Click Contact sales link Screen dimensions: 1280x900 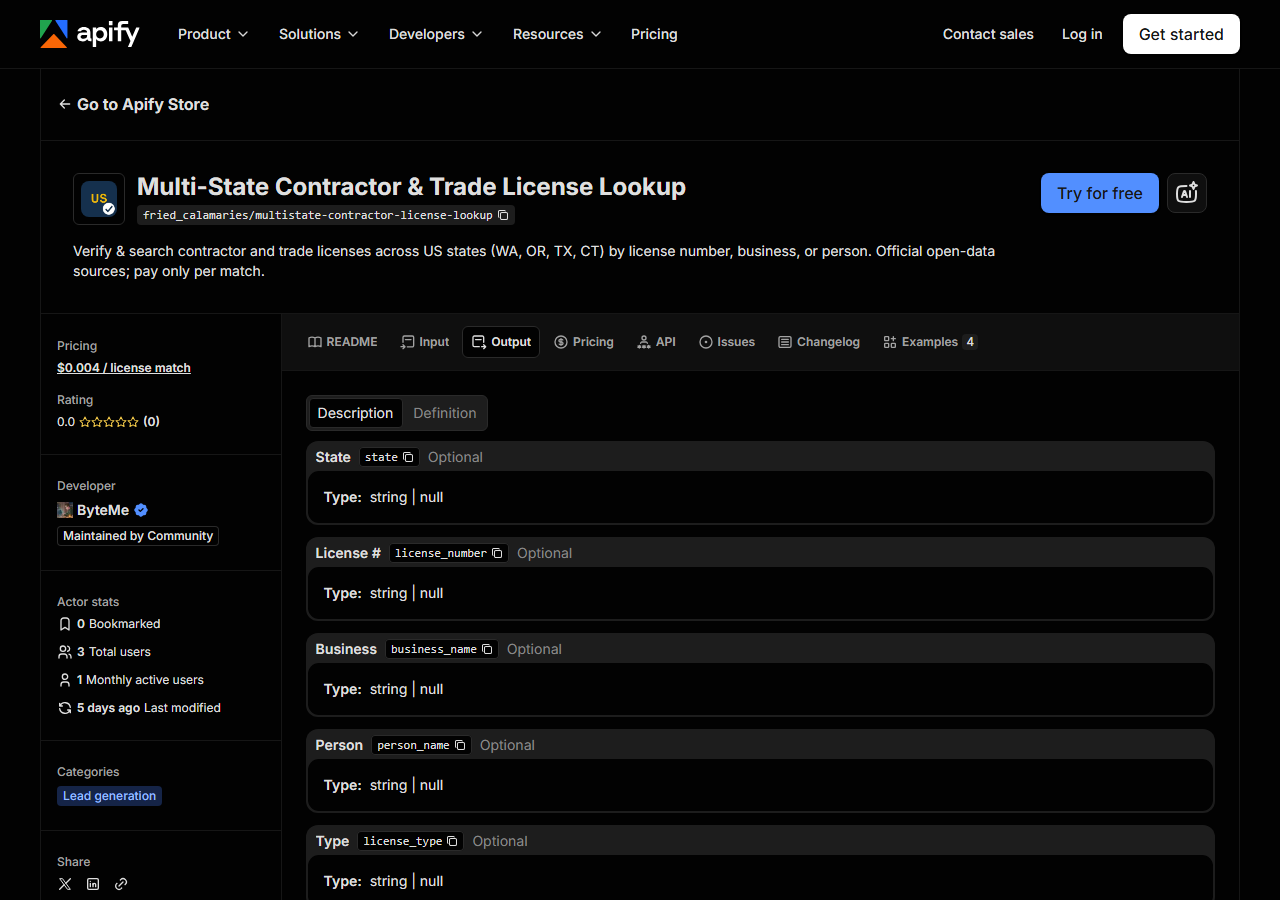coord(988,34)
